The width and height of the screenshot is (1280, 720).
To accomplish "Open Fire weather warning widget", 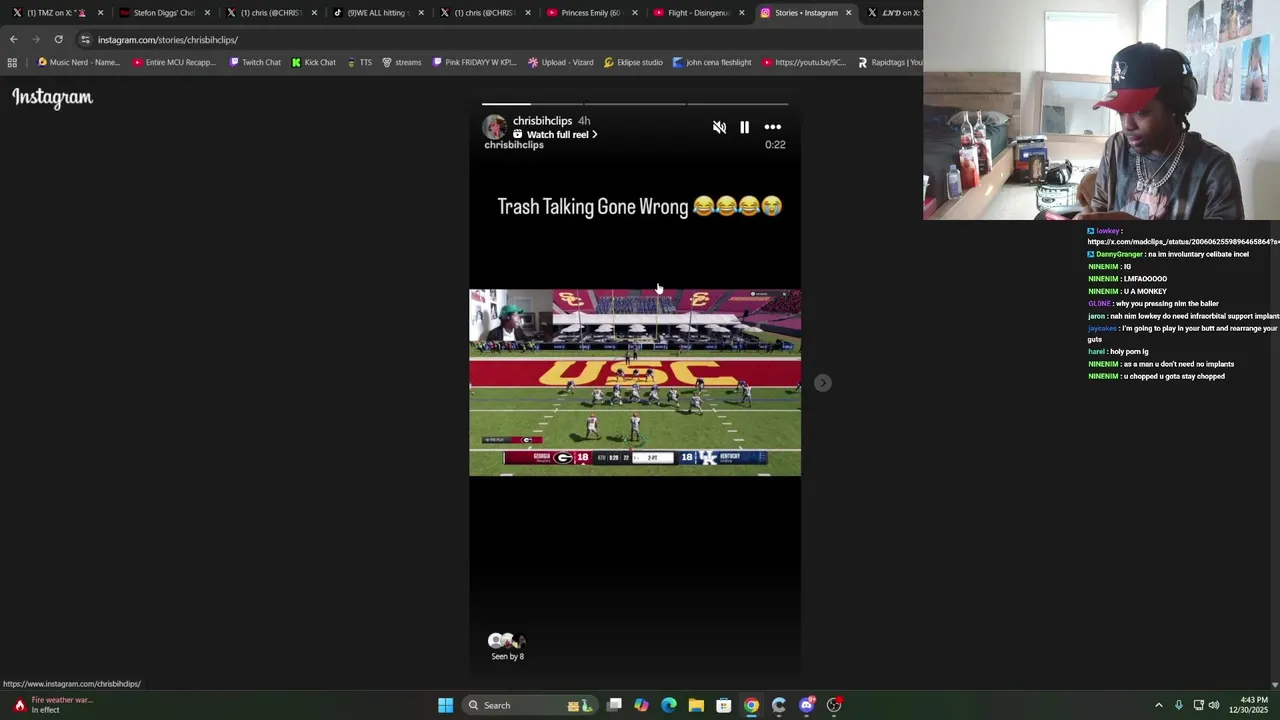I will [x=55, y=705].
